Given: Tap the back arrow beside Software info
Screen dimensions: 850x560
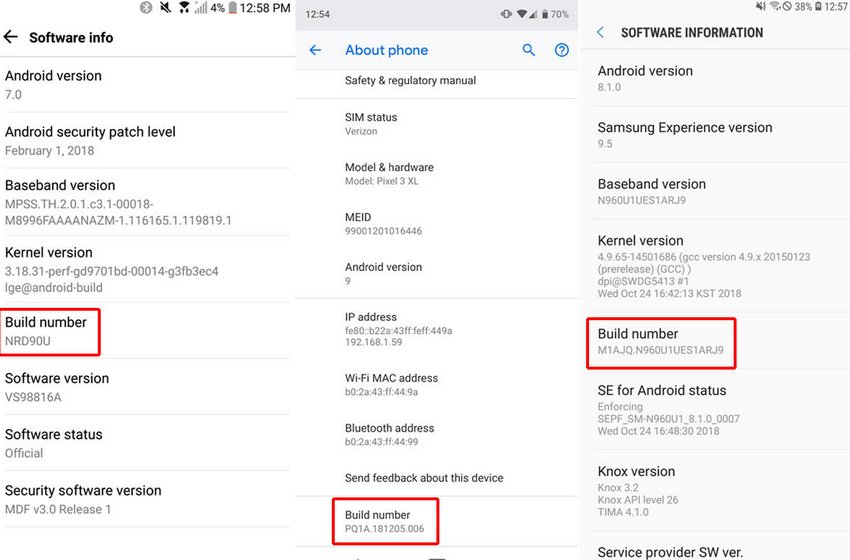Looking at the screenshot, I should coord(11,37).
